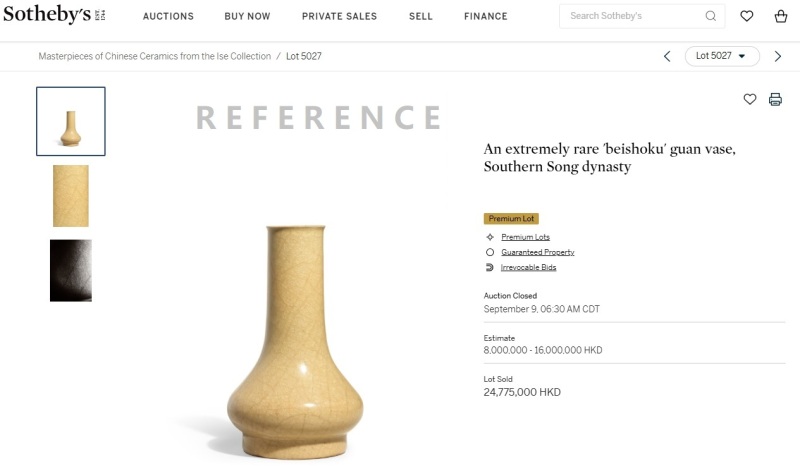
Task: Click the Premium Lots star icon
Action: [x=490, y=237]
